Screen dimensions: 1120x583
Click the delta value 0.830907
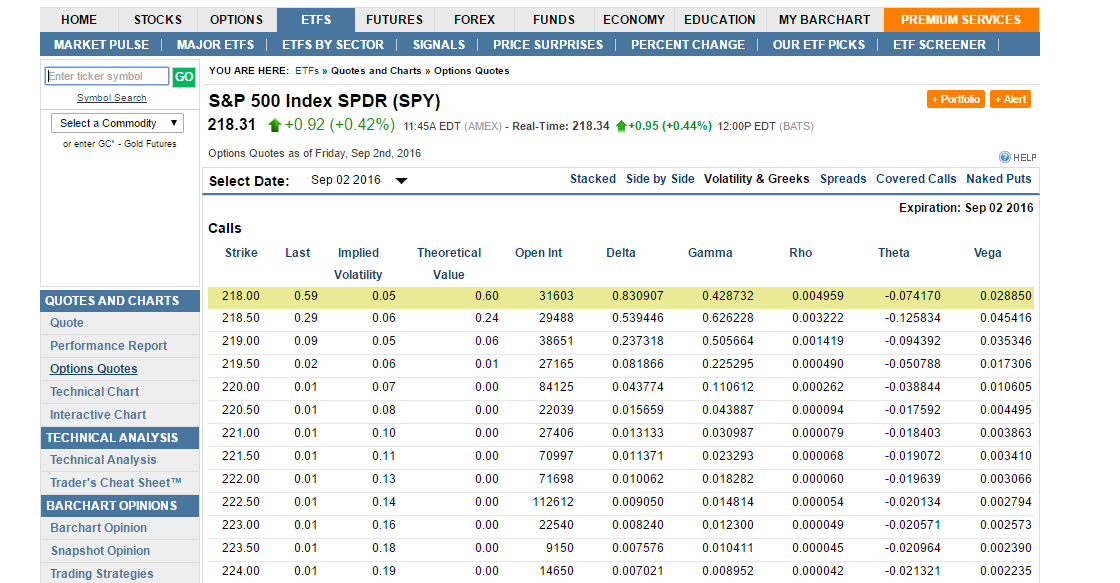(638, 296)
